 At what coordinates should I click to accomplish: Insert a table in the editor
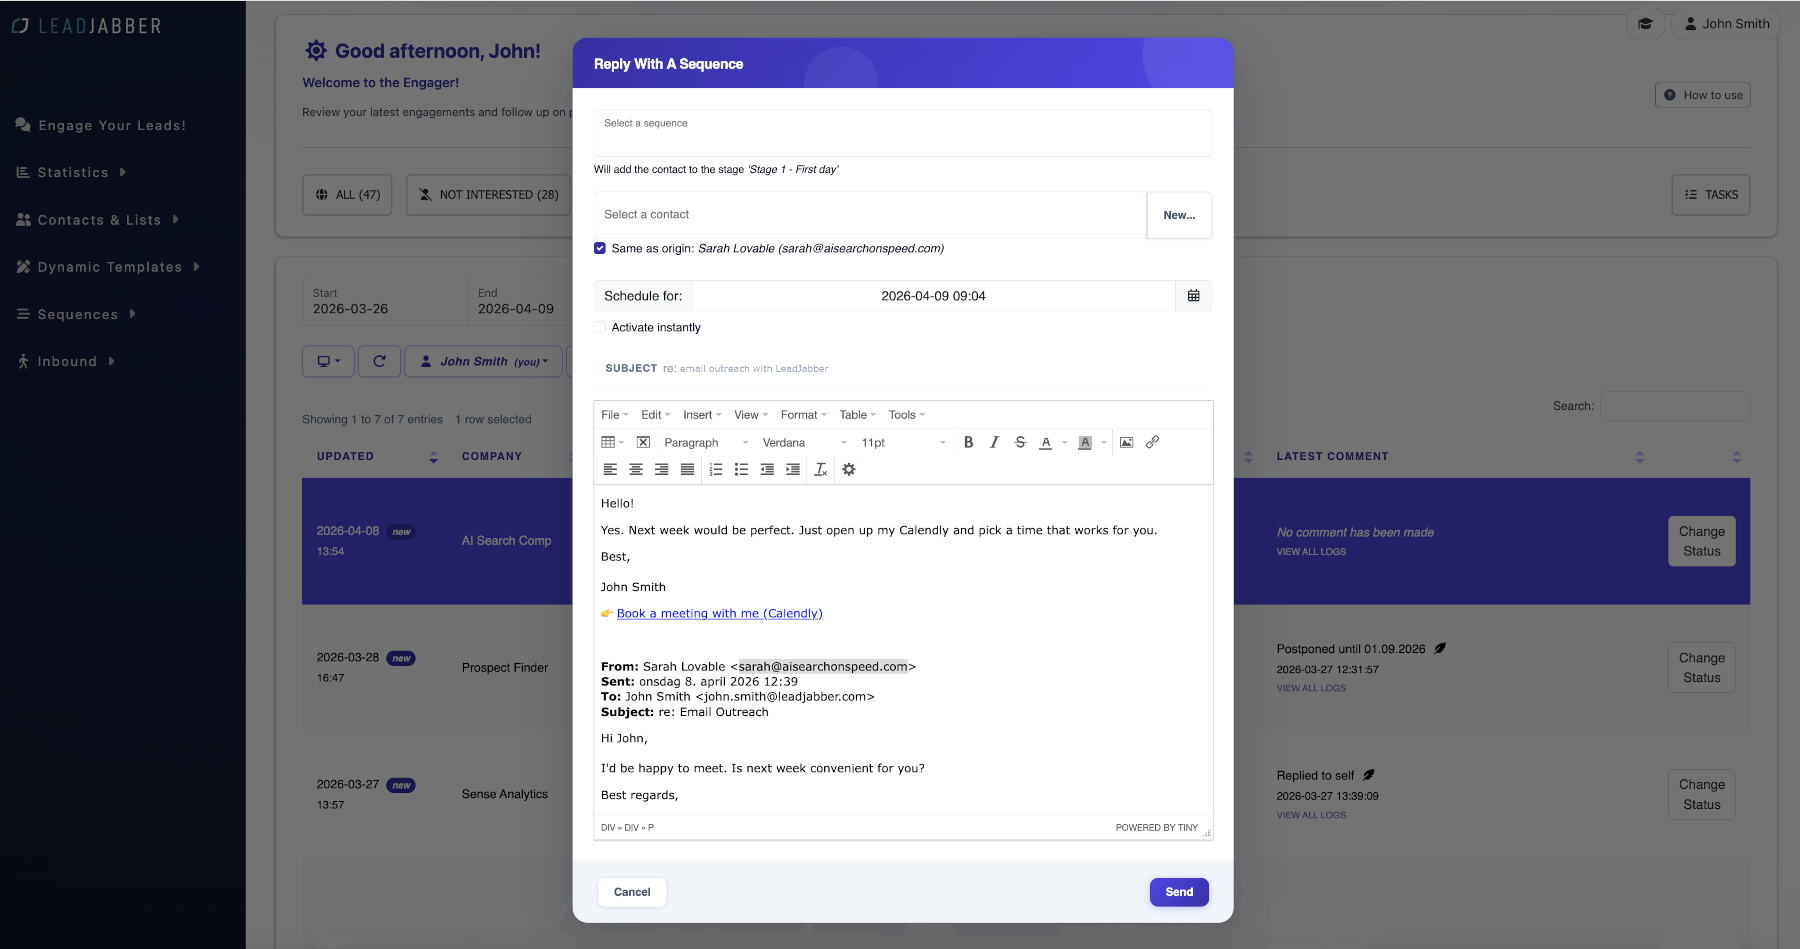tap(612, 442)
